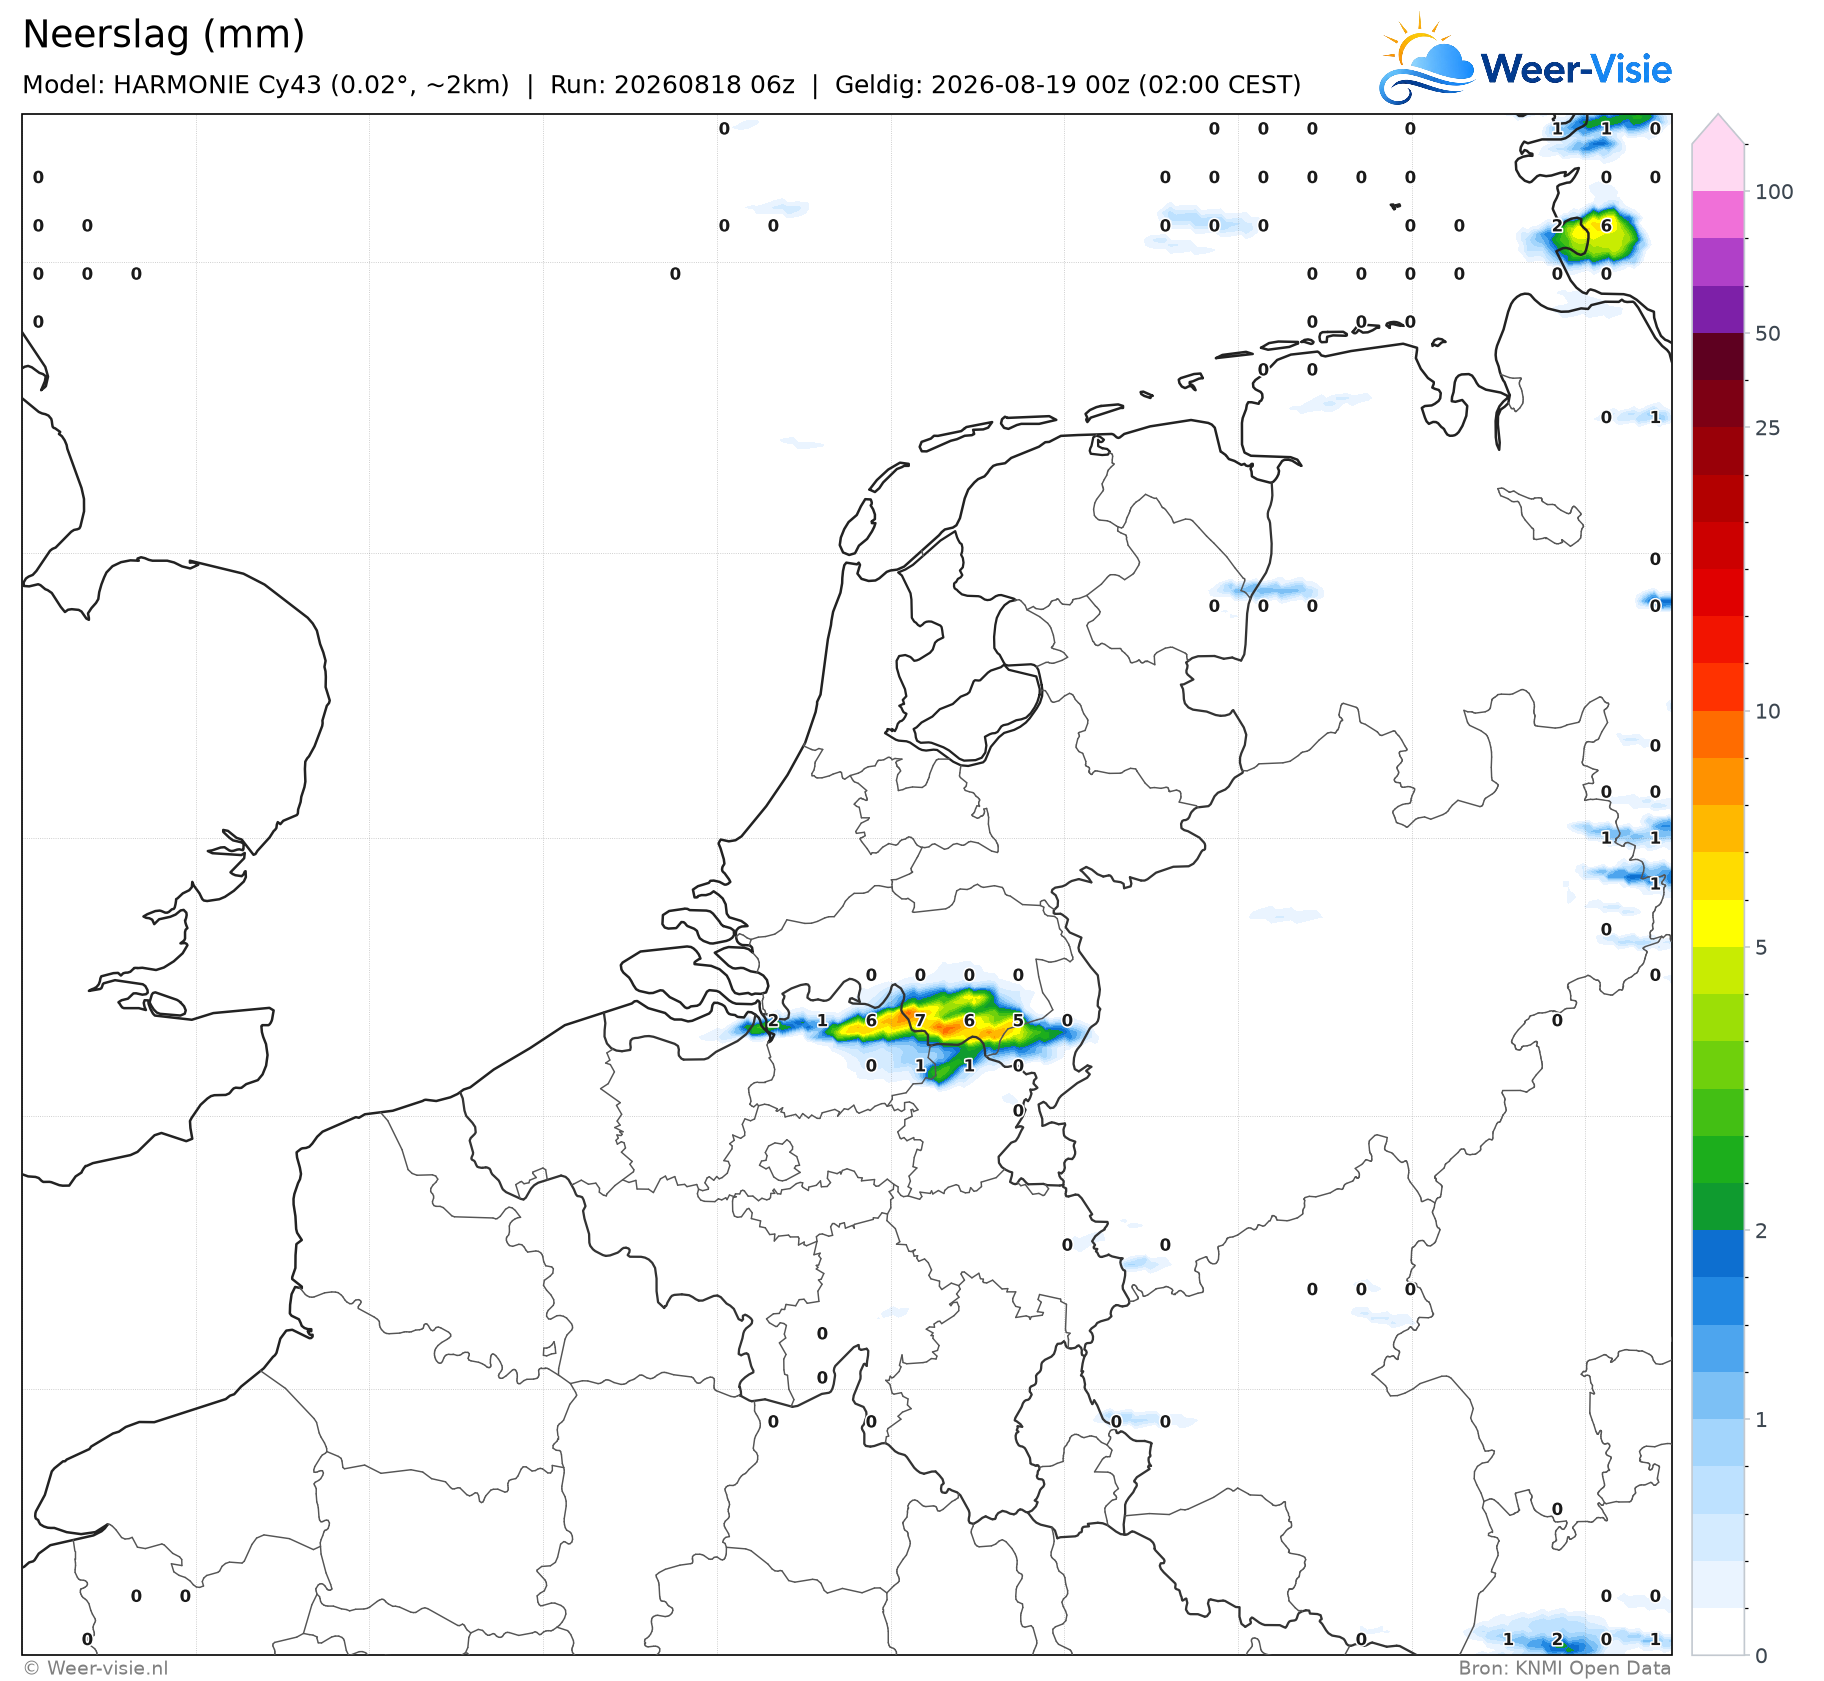Select the pink 100 mm legend swatch
Viewport: 1824px width, 1681px height.
tap(1718, 214)
